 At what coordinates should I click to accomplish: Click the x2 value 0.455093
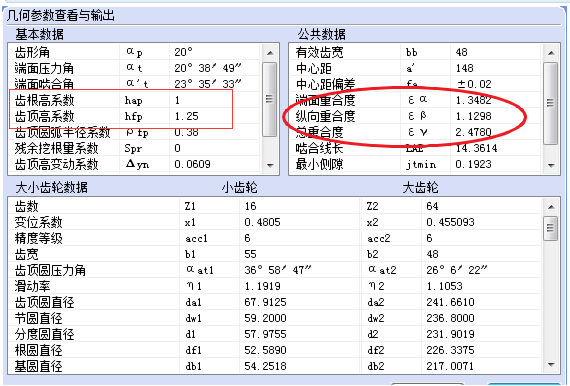pyautogui.click(x=450, y=222)
